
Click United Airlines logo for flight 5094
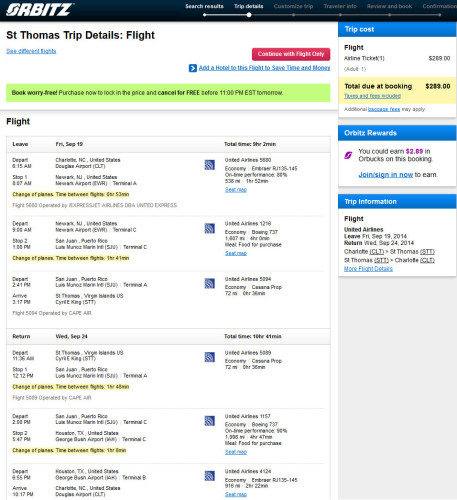pyautogui.click(x=209, y=284)
